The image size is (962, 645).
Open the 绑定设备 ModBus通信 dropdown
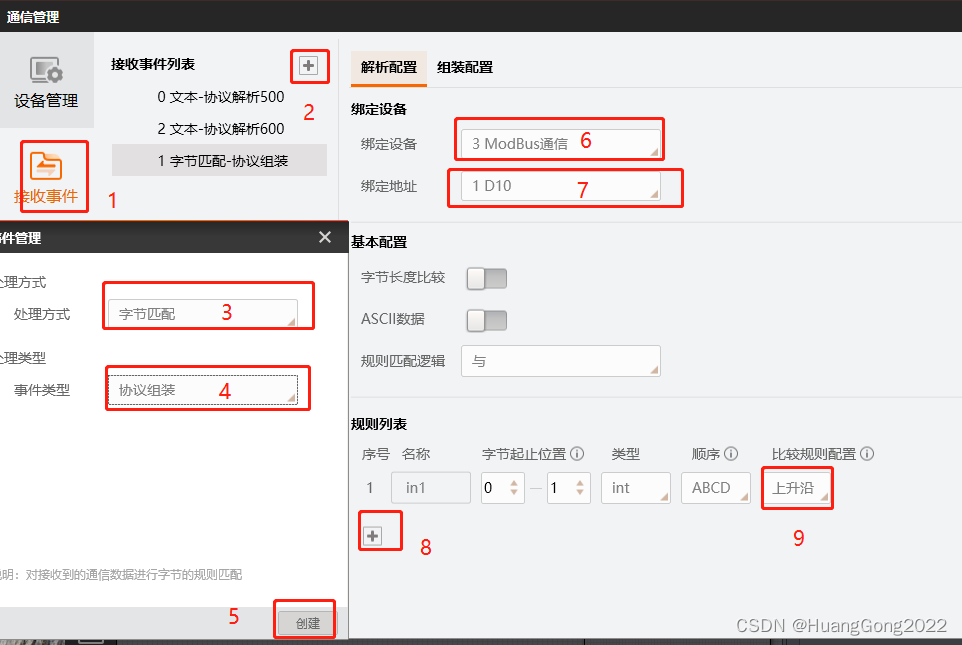[x=561, y=144]
